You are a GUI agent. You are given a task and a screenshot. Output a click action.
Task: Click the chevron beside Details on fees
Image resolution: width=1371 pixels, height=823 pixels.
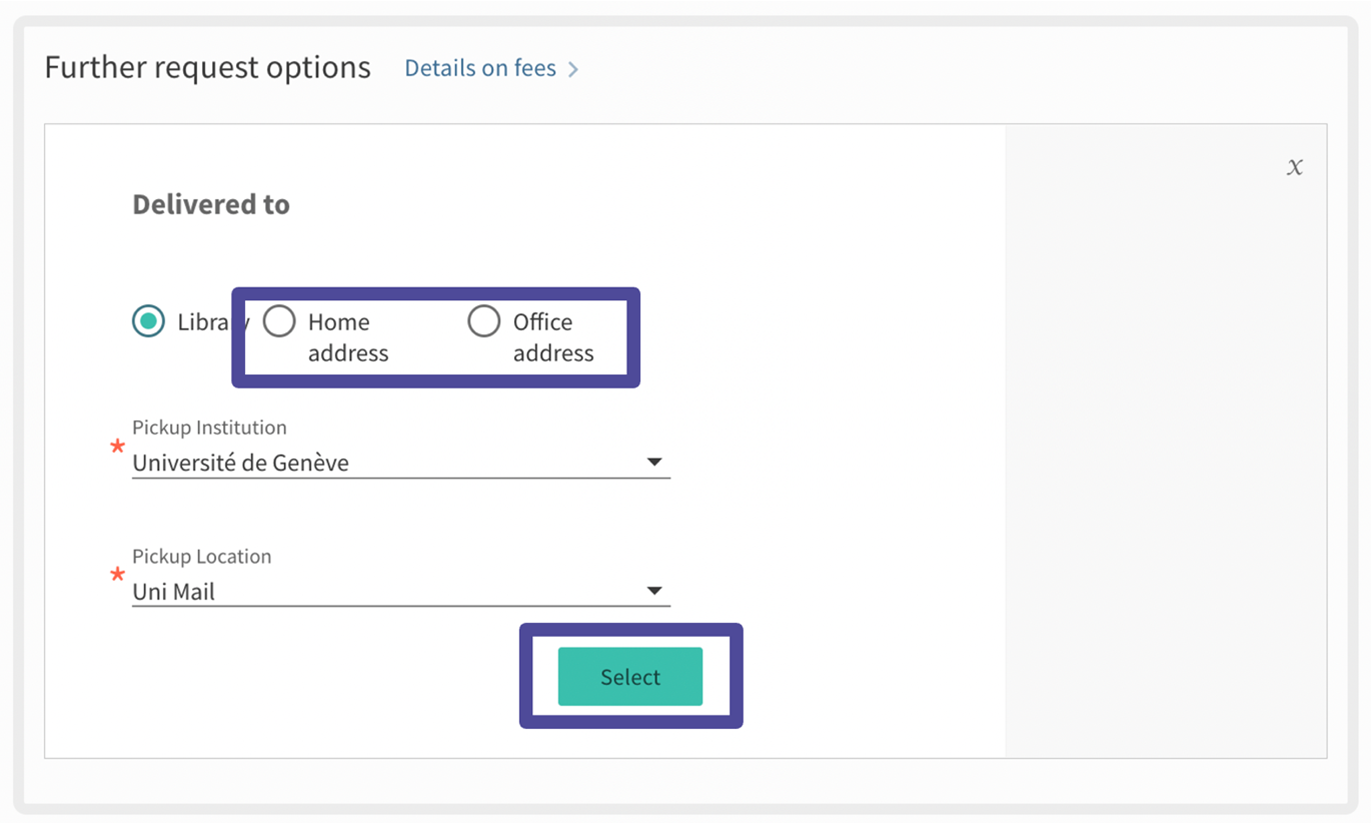tap(573, 69)
